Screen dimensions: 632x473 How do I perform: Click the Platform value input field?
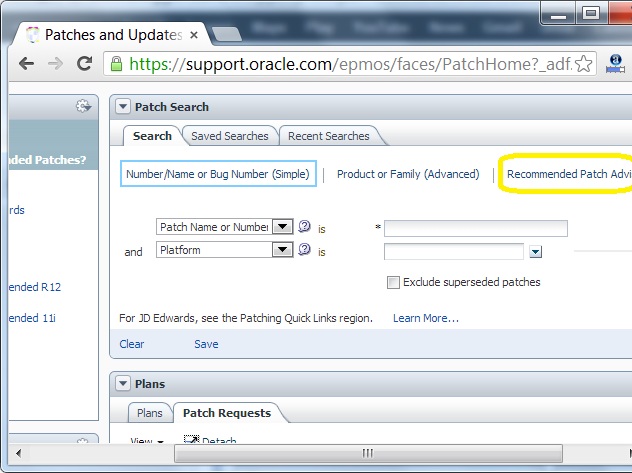point(454,252)
